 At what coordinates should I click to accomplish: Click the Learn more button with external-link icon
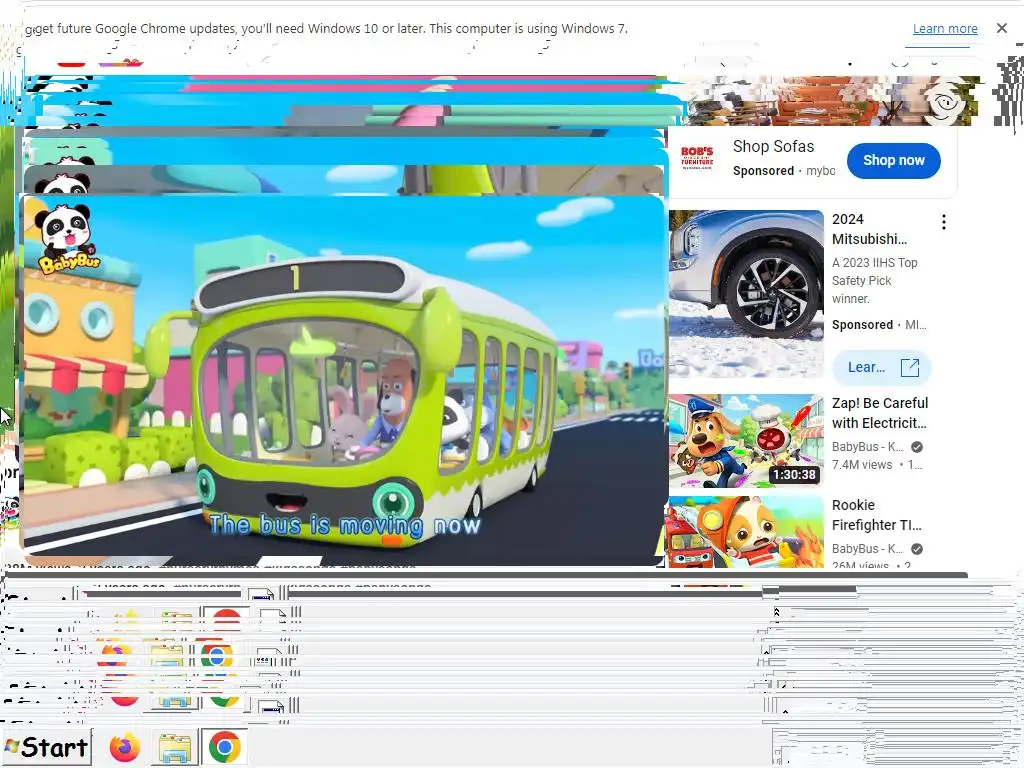tap(882, 368)
